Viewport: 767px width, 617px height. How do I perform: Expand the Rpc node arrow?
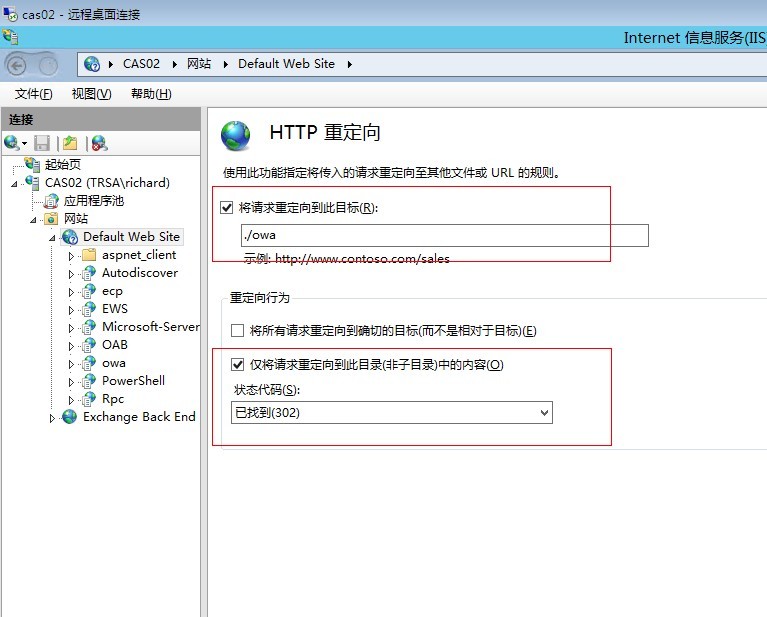coord(71,400)
